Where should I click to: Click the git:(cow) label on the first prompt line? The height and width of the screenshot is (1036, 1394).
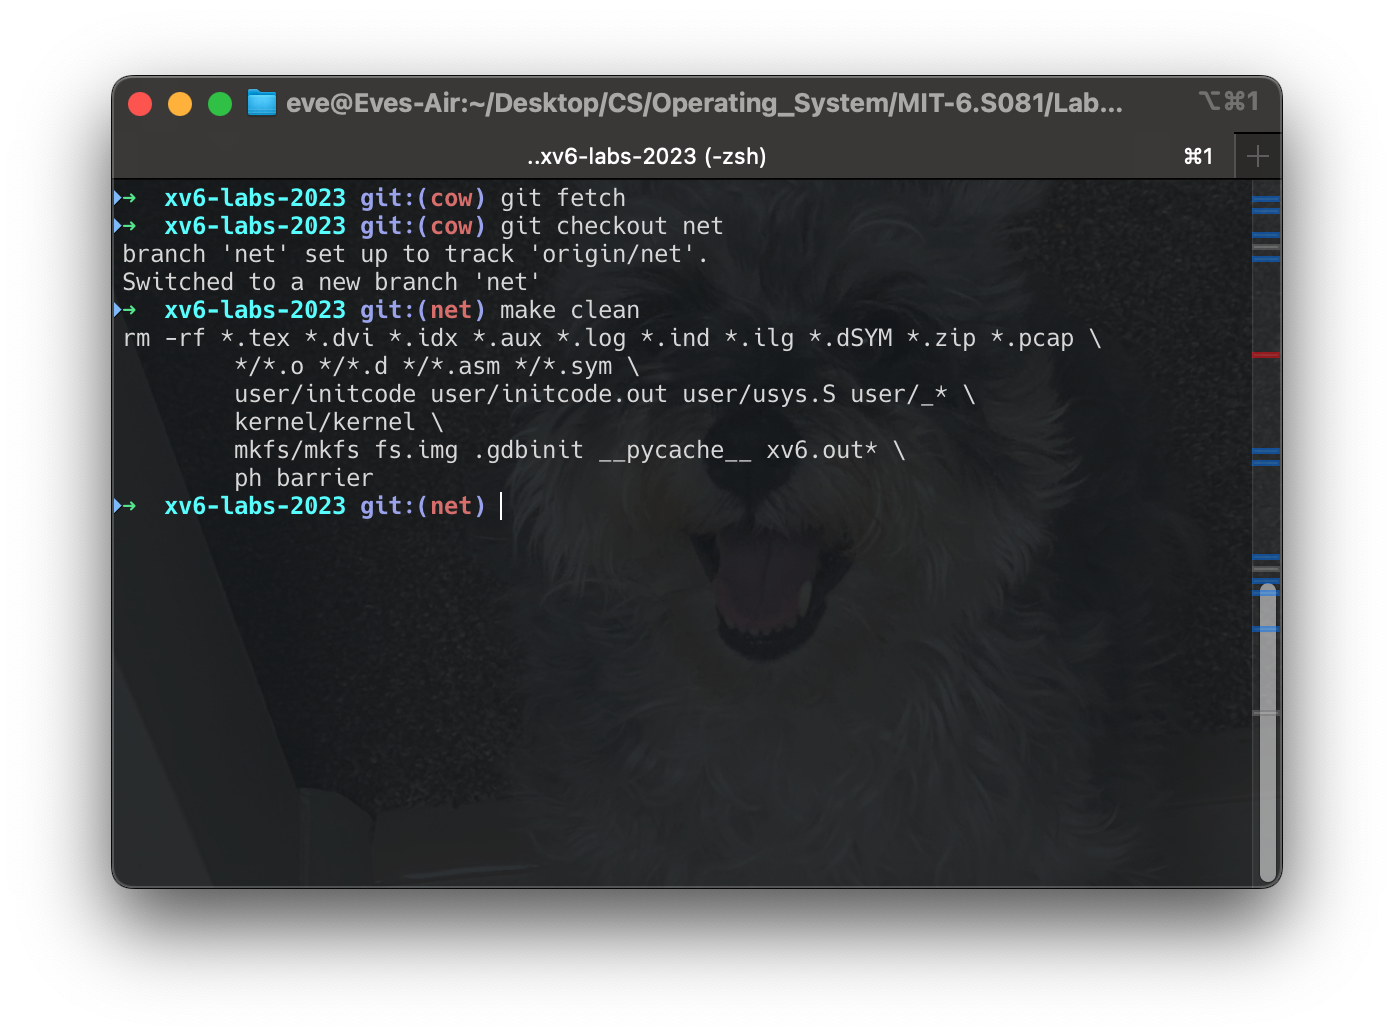pos(421,198)
